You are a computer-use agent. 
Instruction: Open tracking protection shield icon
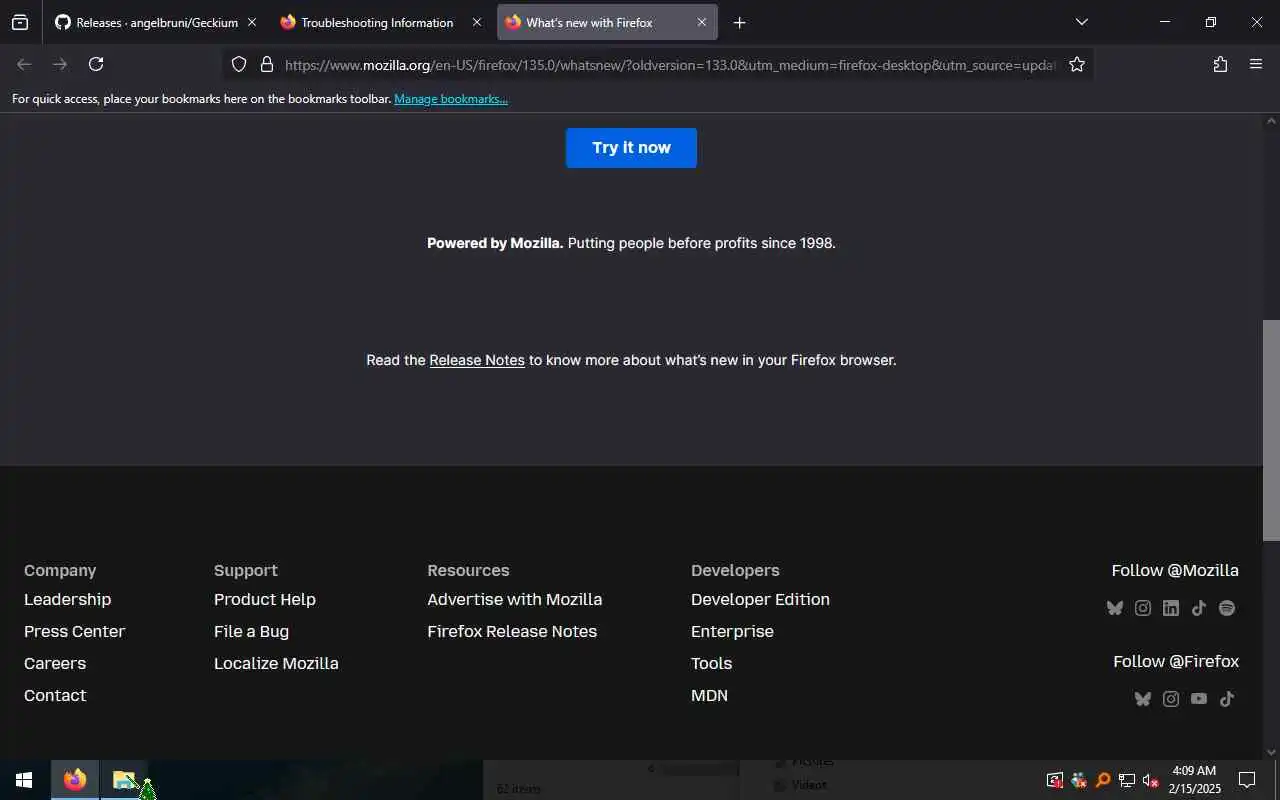(x=239, y=64)
